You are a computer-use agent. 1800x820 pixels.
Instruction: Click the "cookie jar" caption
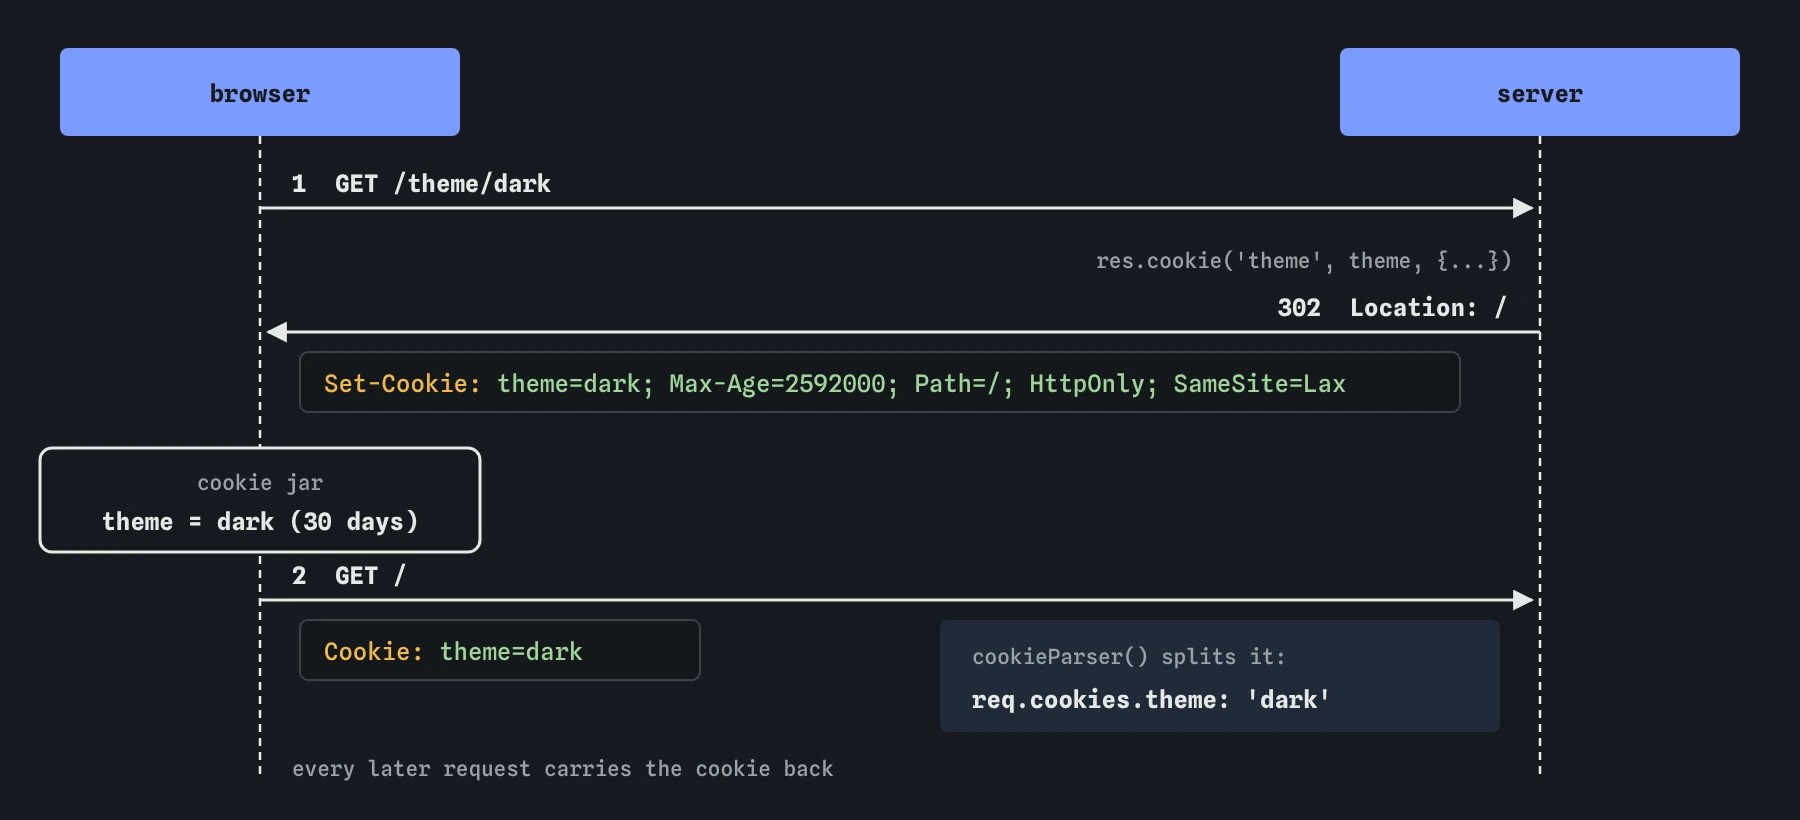(x=260, y=483)
